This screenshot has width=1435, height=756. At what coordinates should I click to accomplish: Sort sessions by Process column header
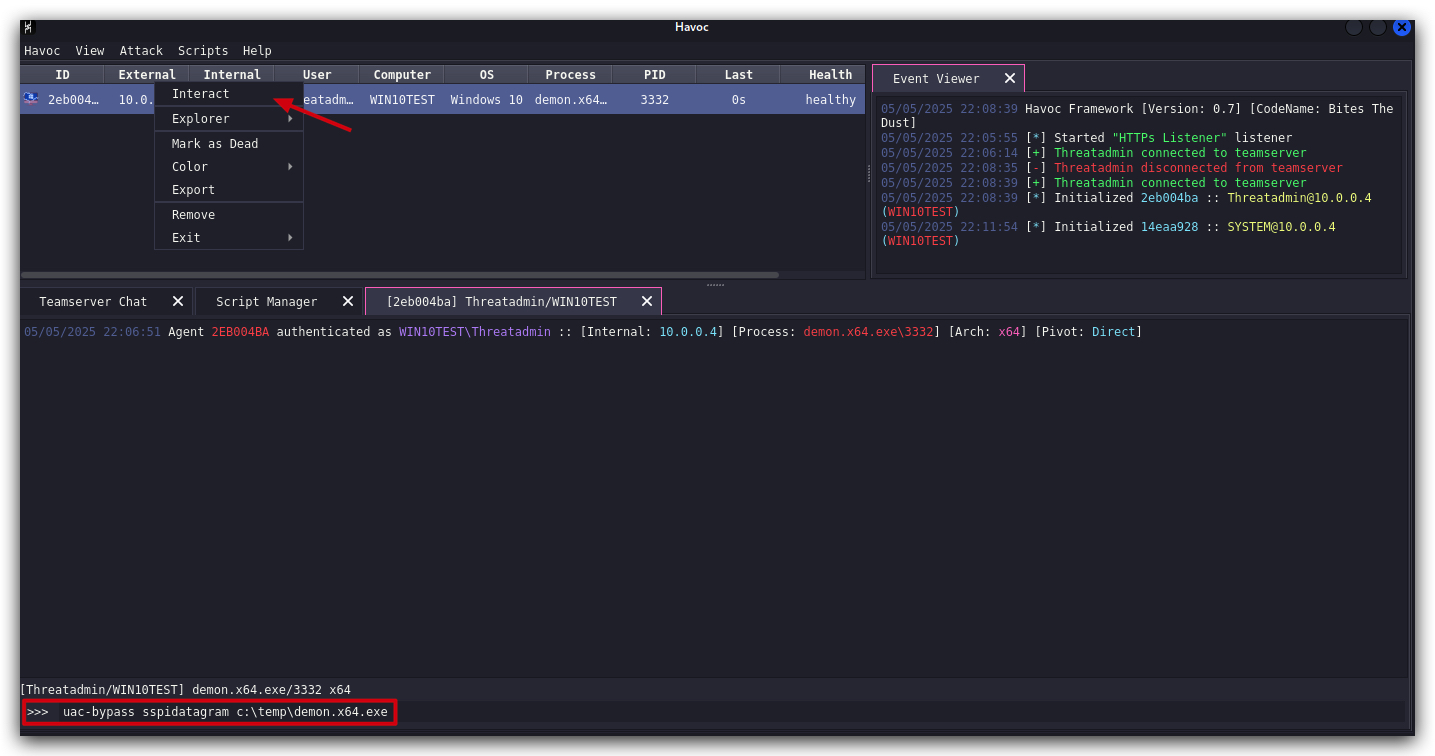571,75
